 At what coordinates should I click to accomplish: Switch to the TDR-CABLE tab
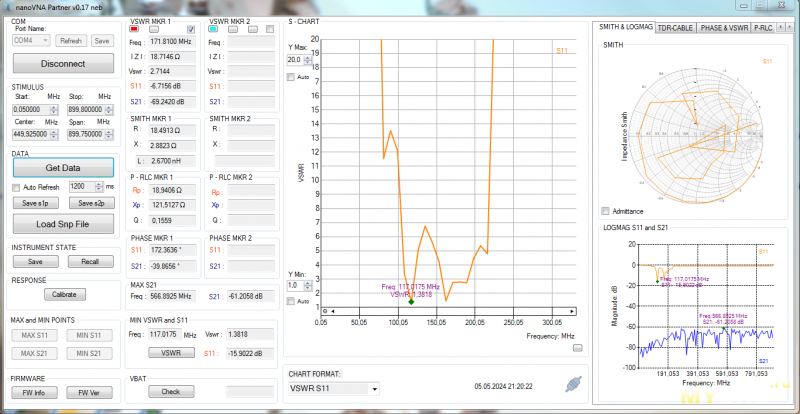[678, 27]
